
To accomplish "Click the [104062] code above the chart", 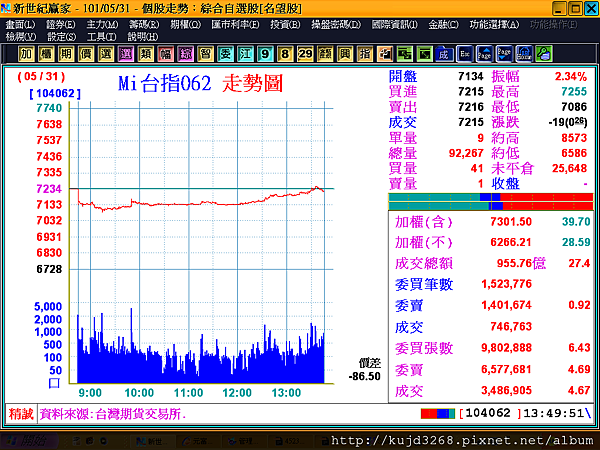I will [x=55, y=93].
